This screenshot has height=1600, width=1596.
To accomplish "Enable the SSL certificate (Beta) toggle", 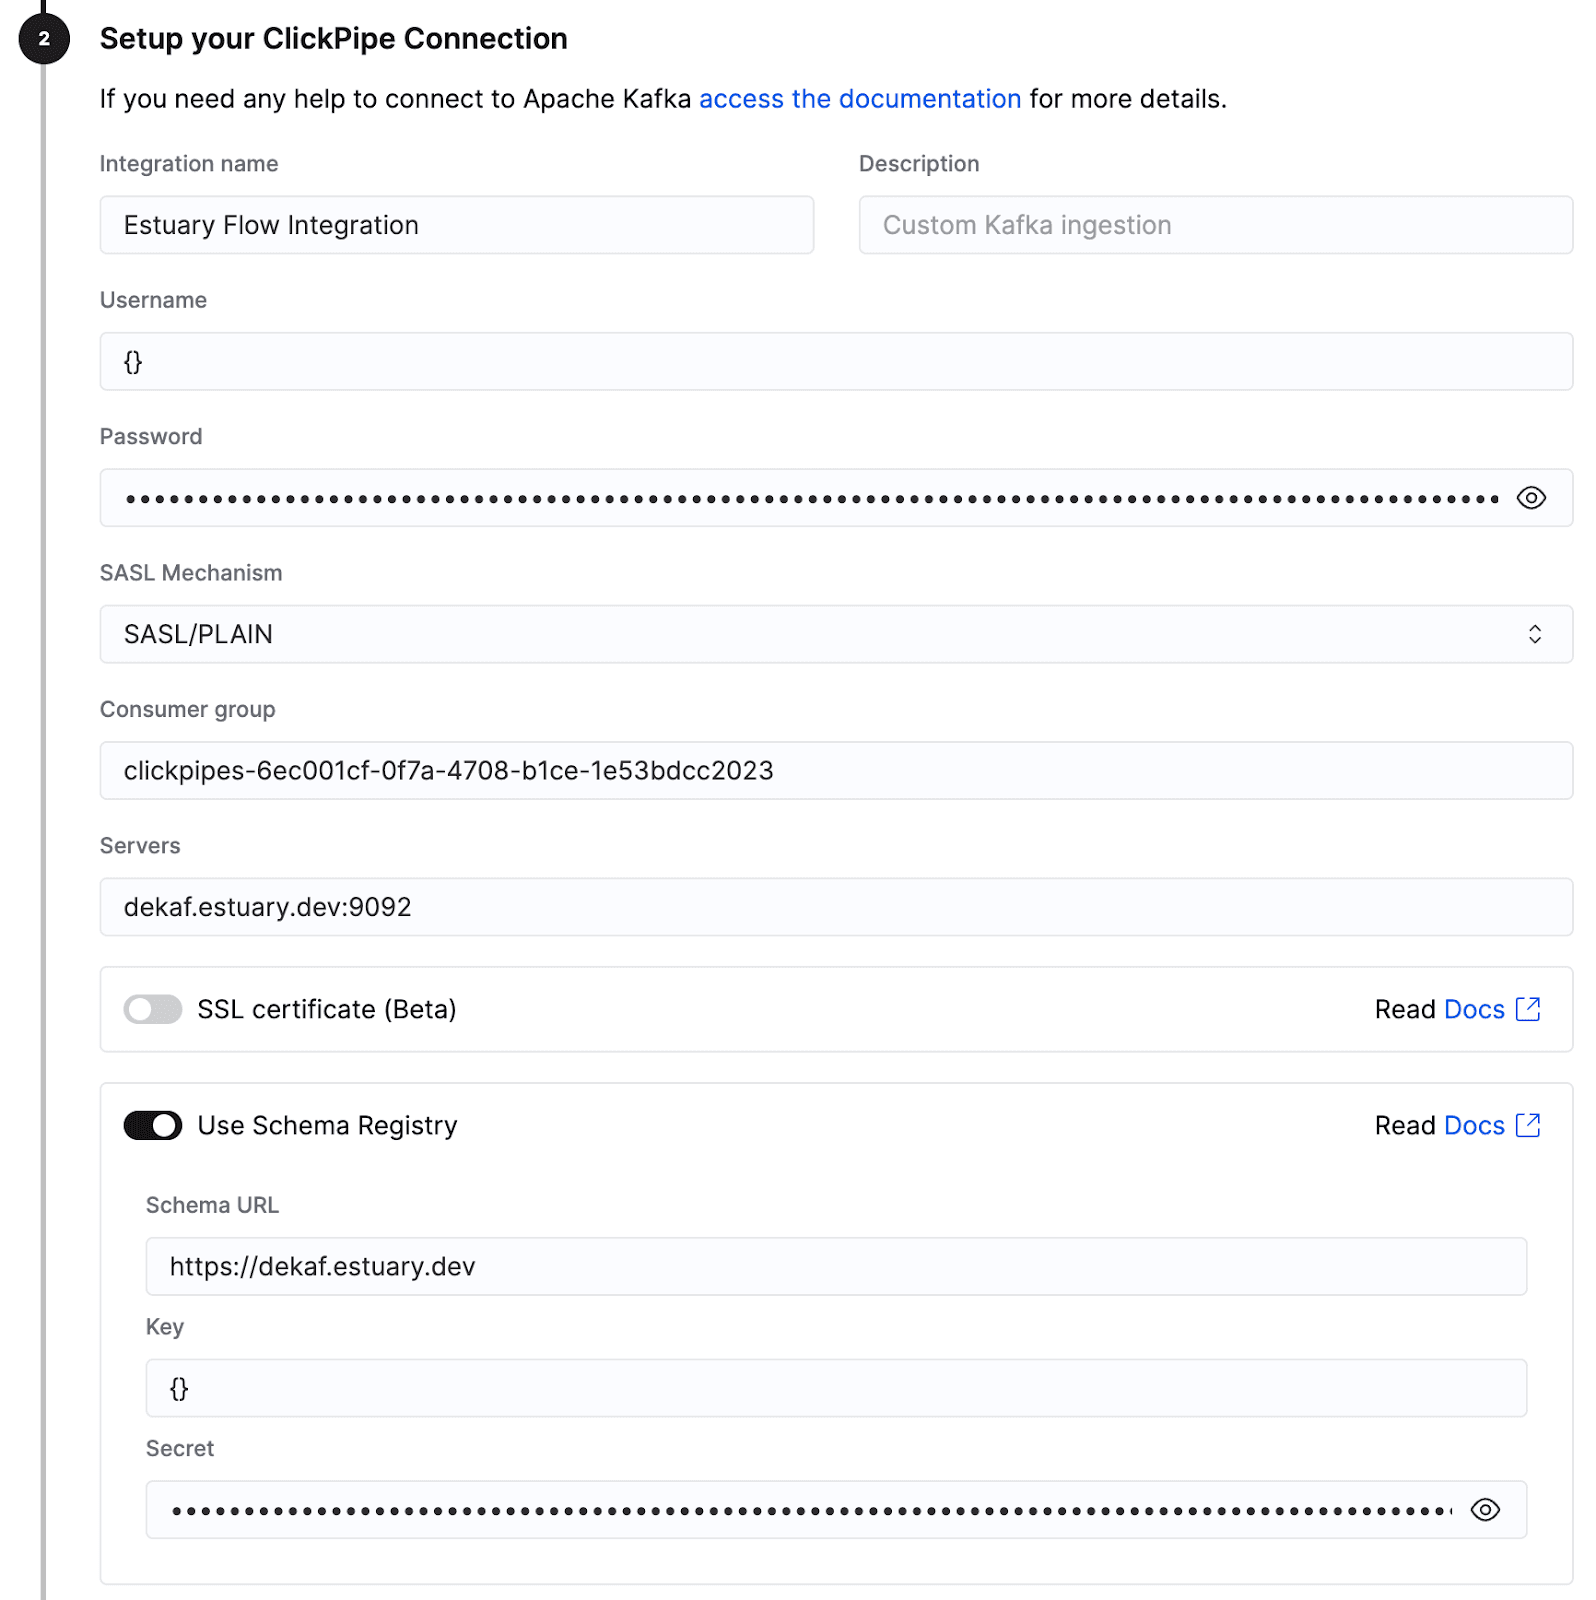I will pyautogui.click(x=153, y=1009).
